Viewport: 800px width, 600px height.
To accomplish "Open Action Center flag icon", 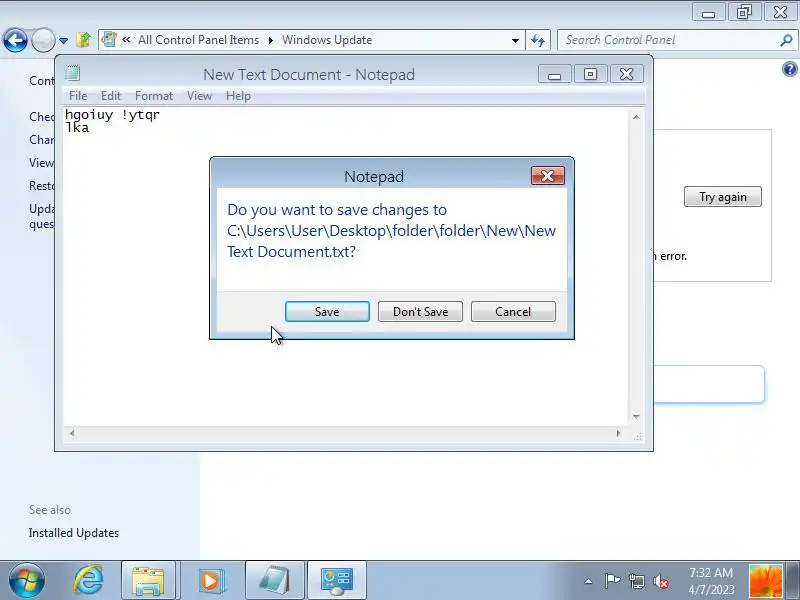I will [612, 581].
